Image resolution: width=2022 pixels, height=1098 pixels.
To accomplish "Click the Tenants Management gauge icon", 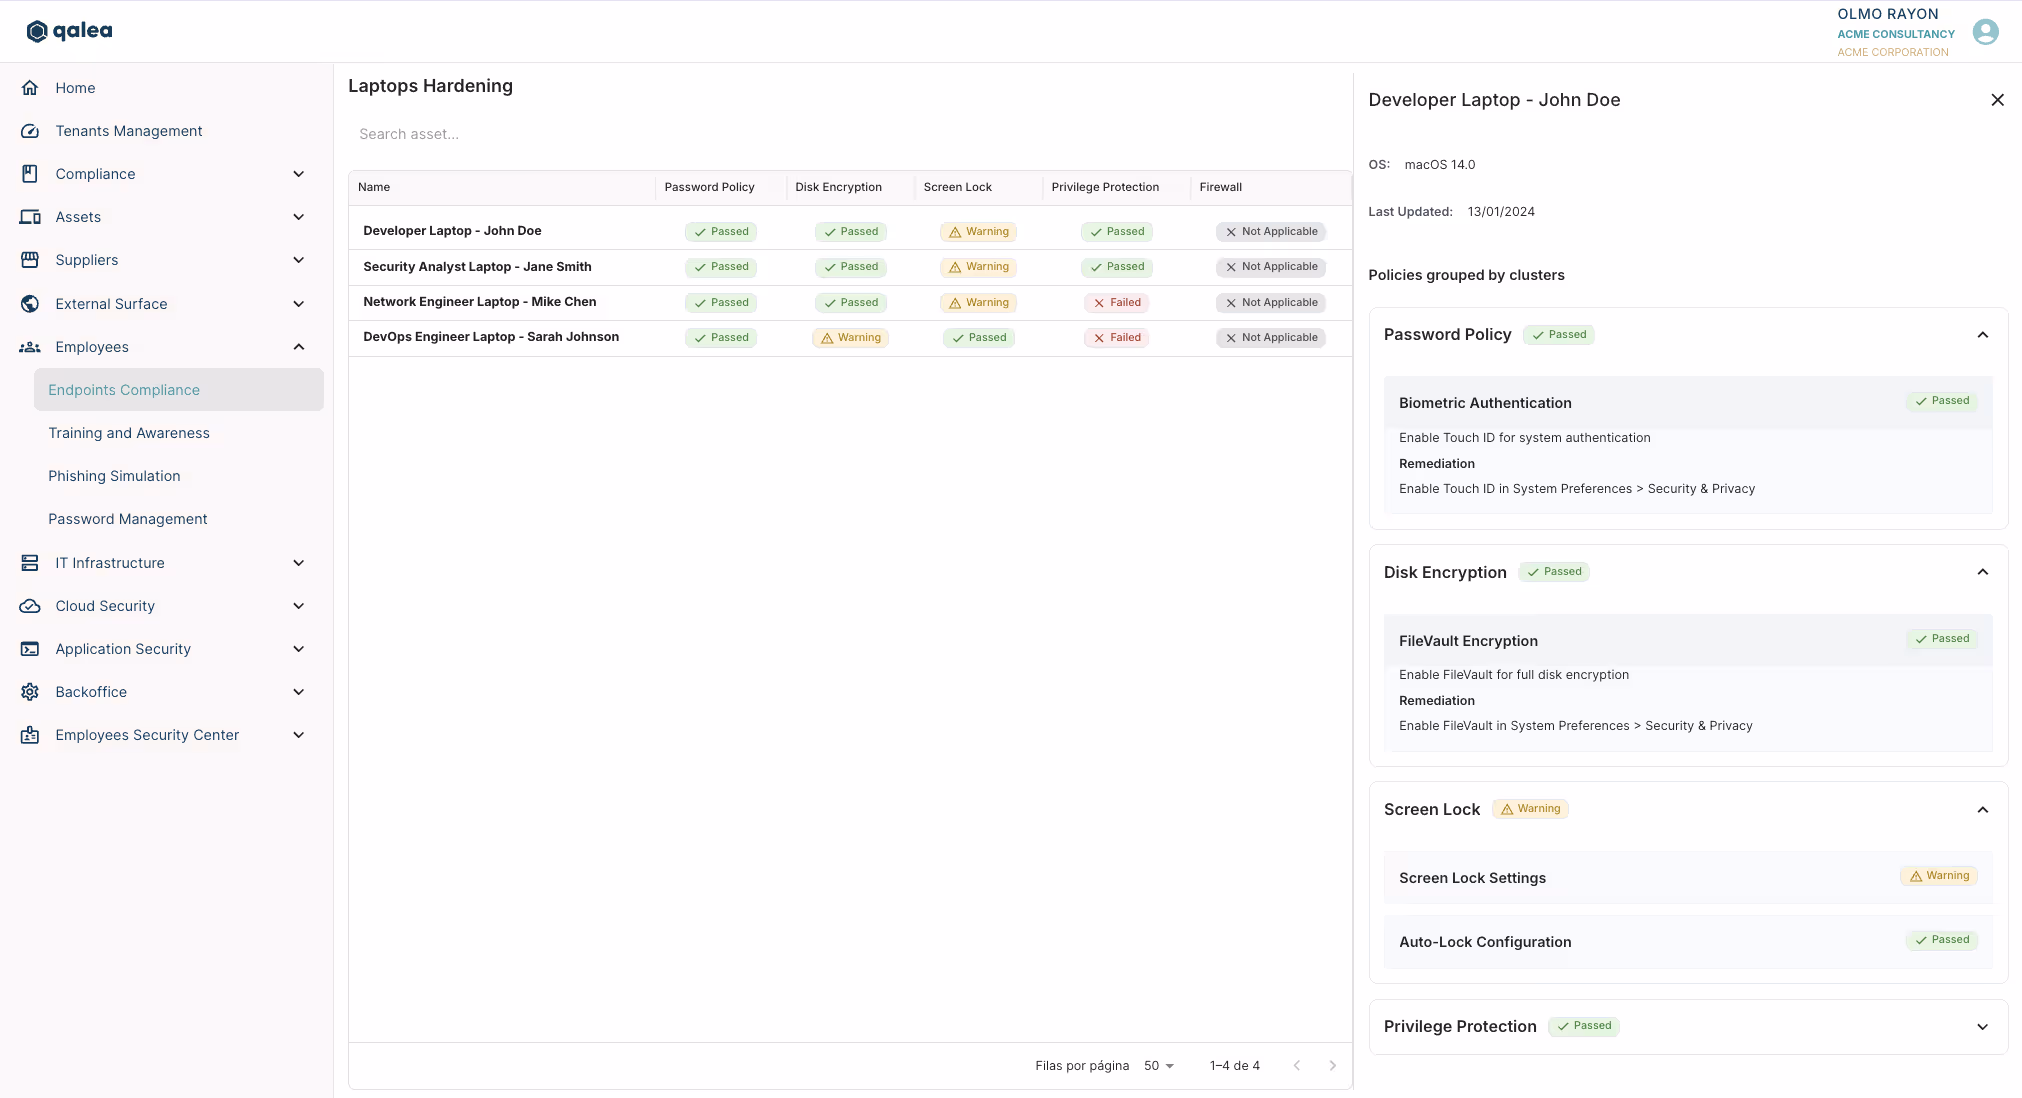I will 30,131.
